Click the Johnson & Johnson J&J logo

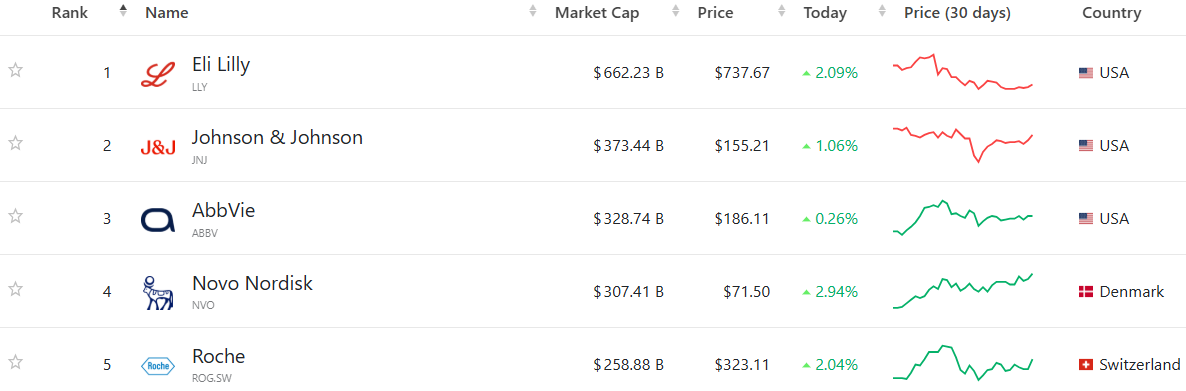click(x=158, y=147)
